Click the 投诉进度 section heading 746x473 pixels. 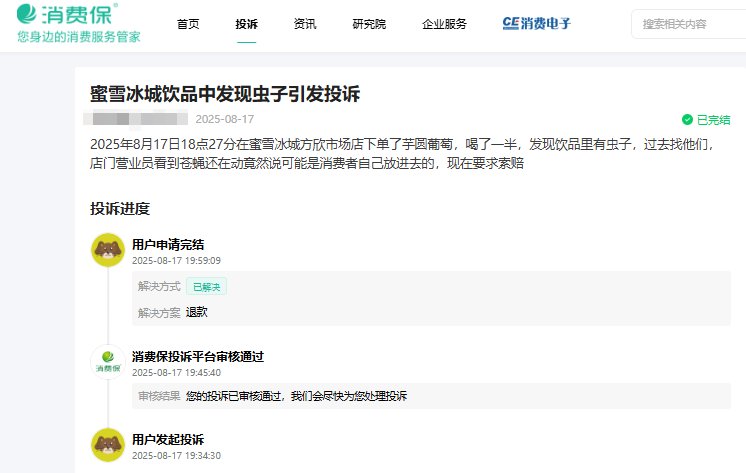(x=120, y=209)
